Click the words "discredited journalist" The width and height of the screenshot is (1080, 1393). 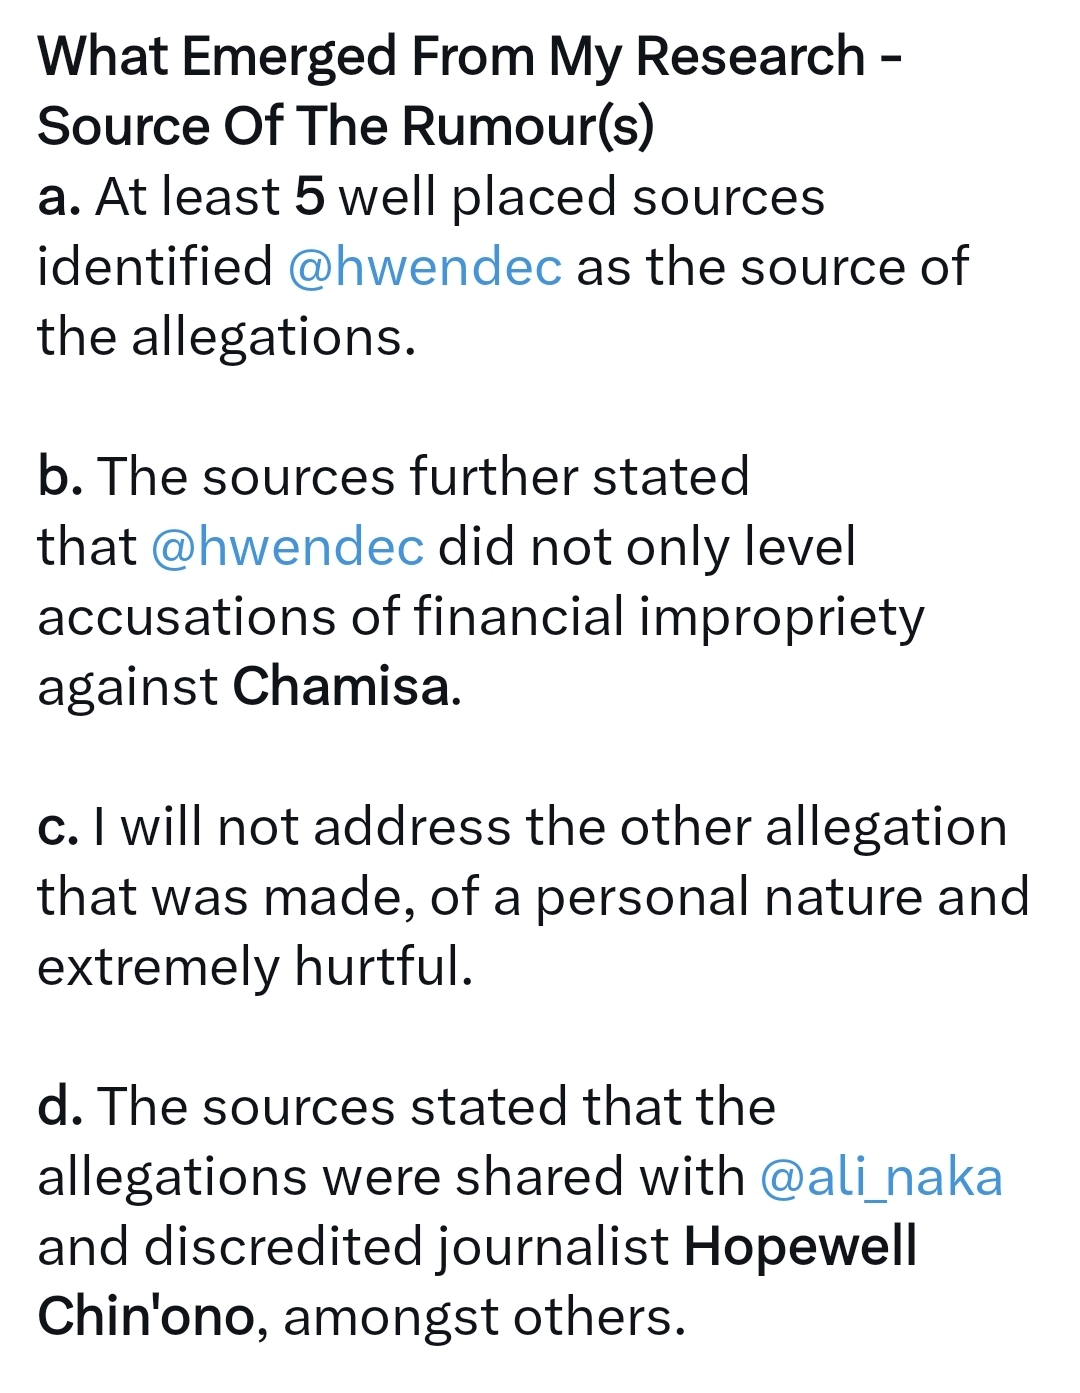tap(406, 1248)
